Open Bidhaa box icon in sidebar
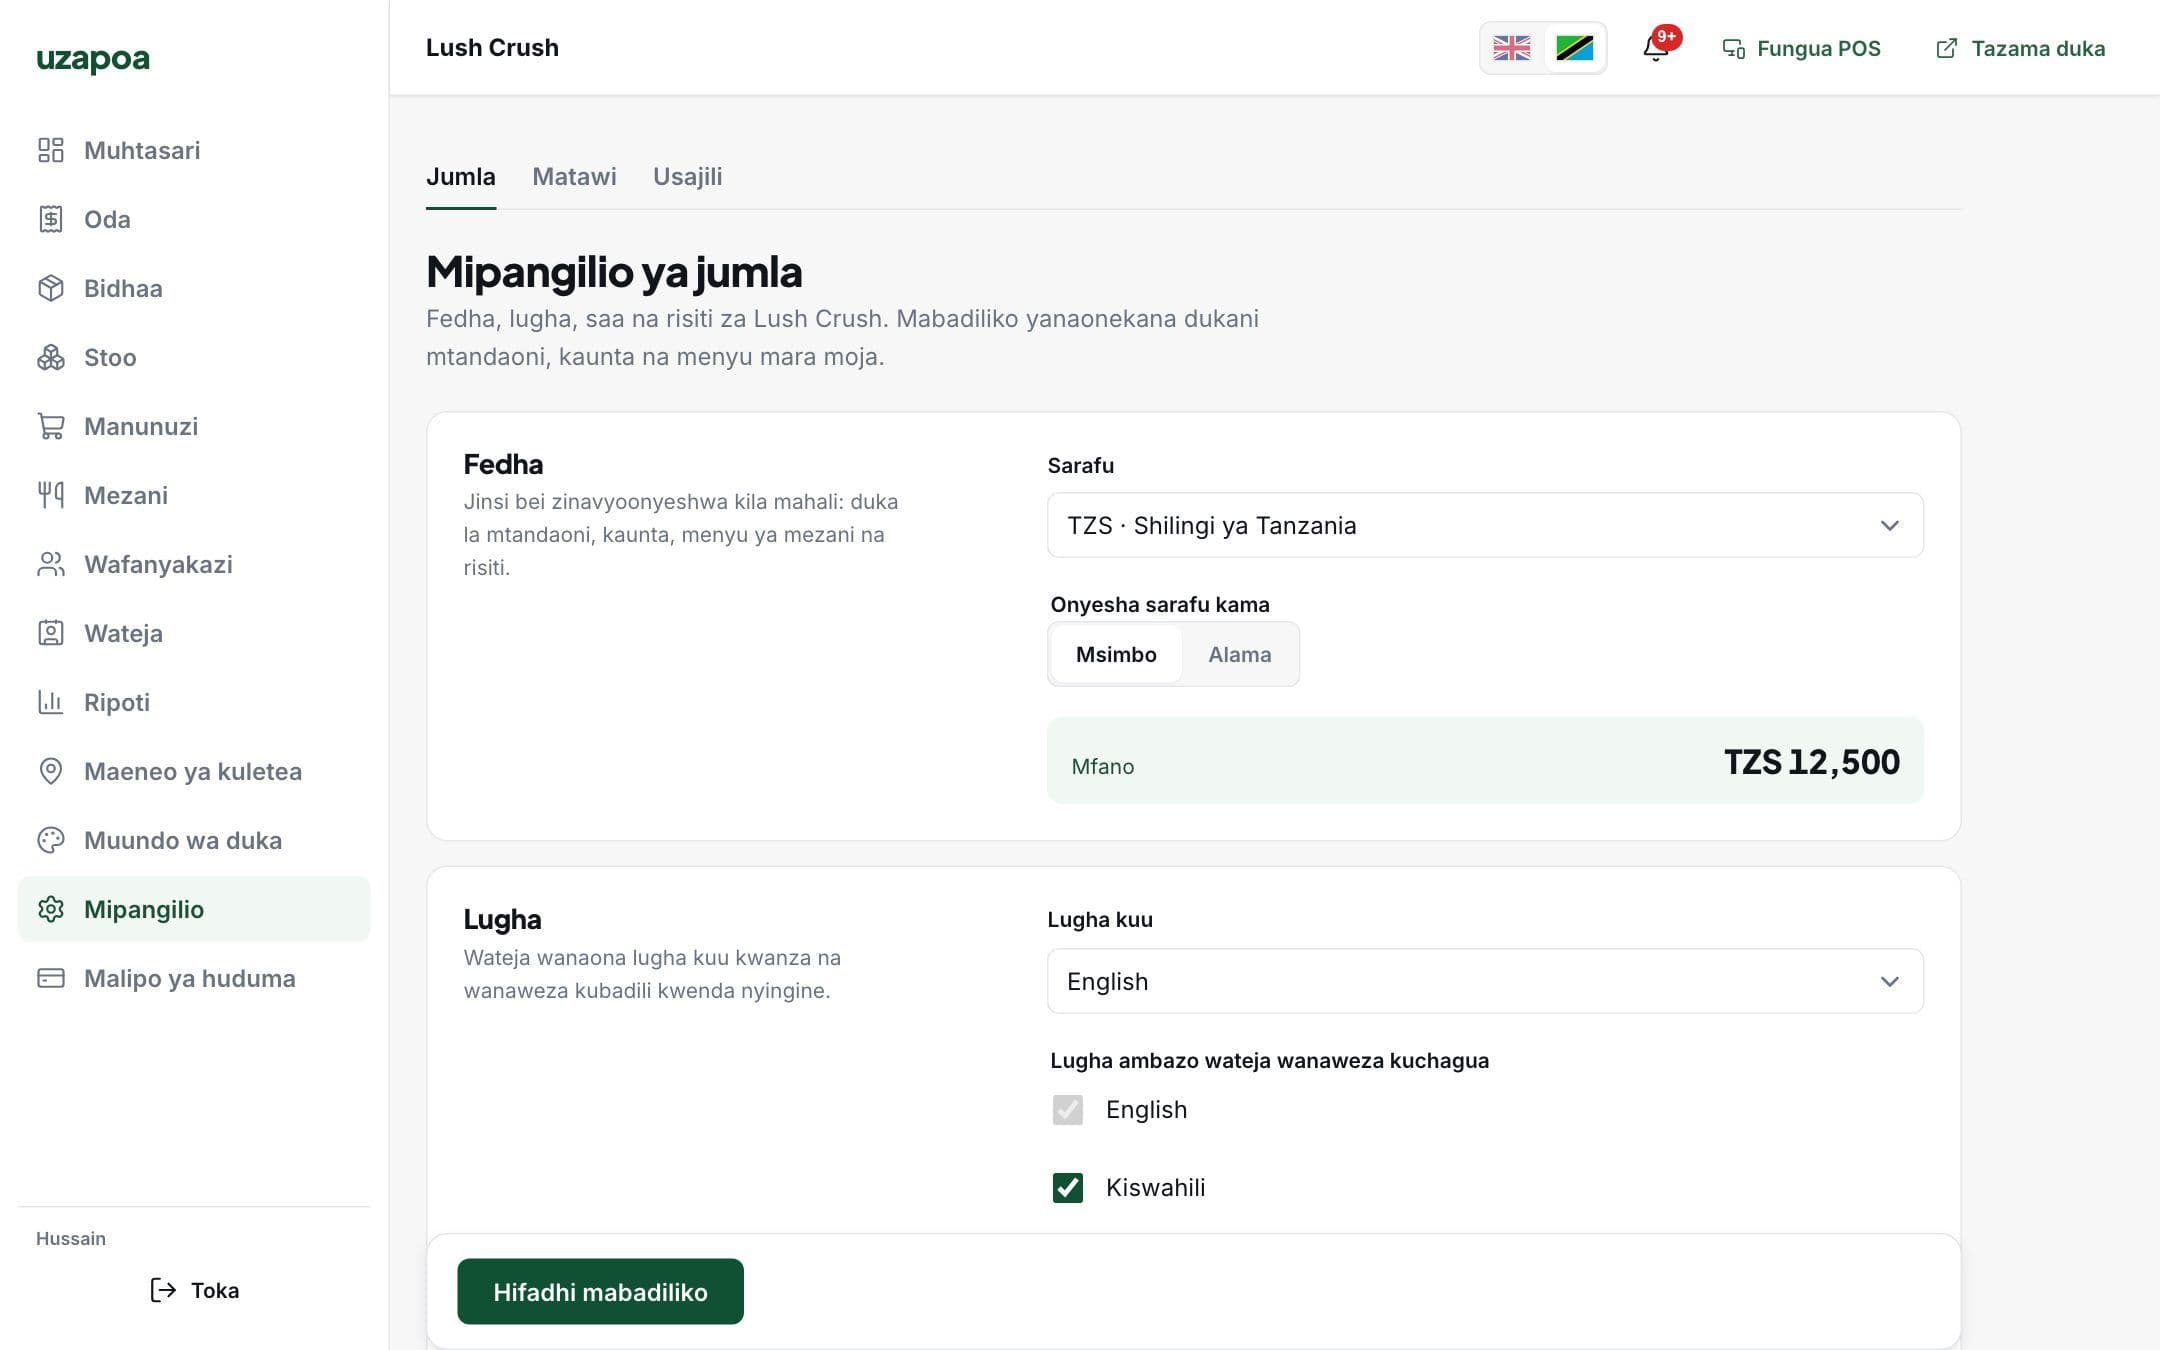 pos(51,288)
